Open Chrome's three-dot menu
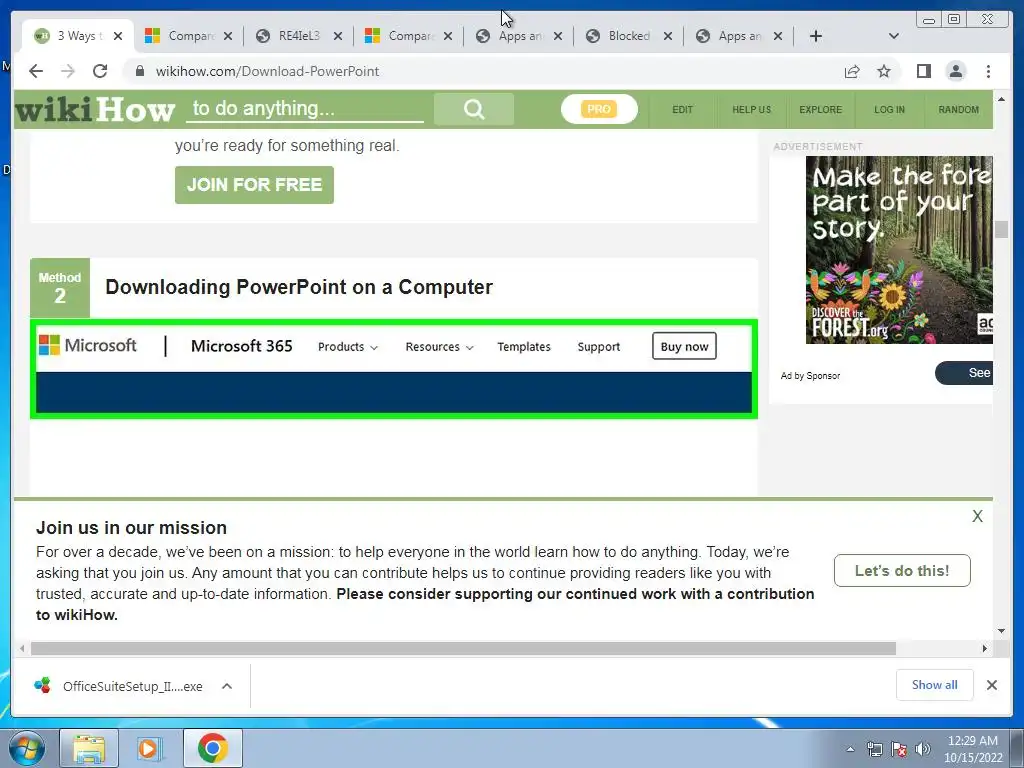 (988, 71)
